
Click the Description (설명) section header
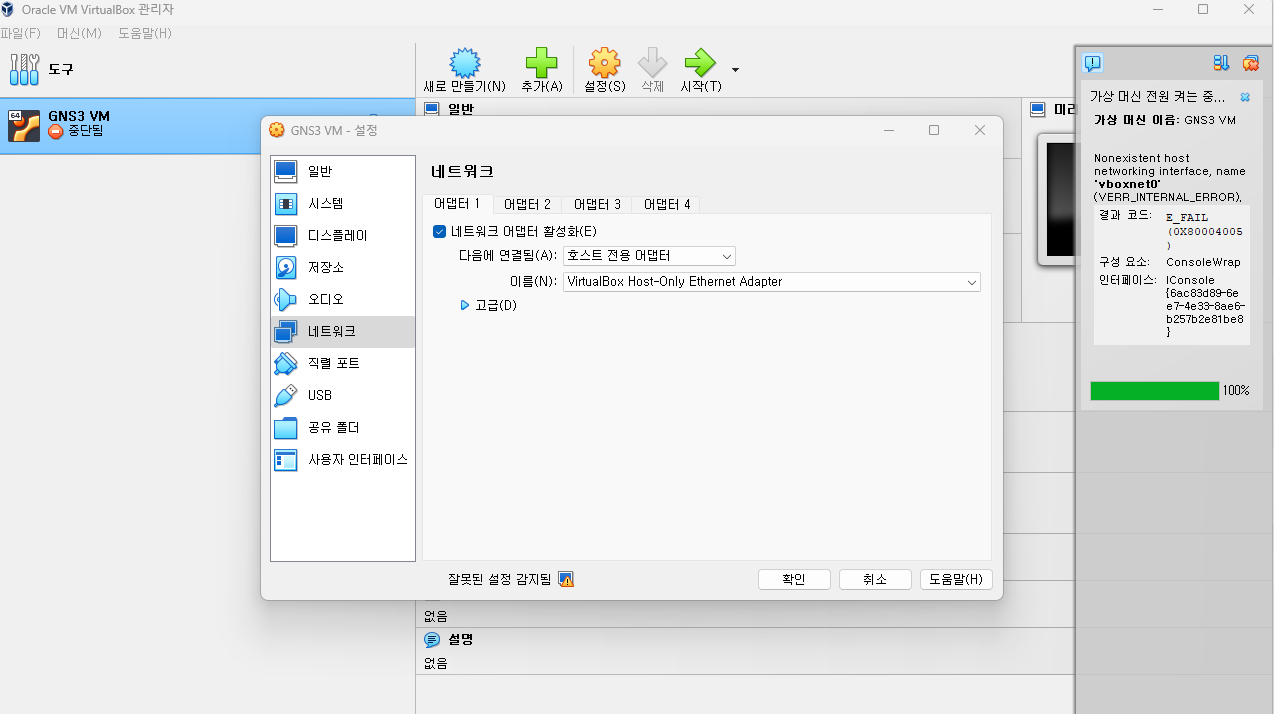point(460,639)
